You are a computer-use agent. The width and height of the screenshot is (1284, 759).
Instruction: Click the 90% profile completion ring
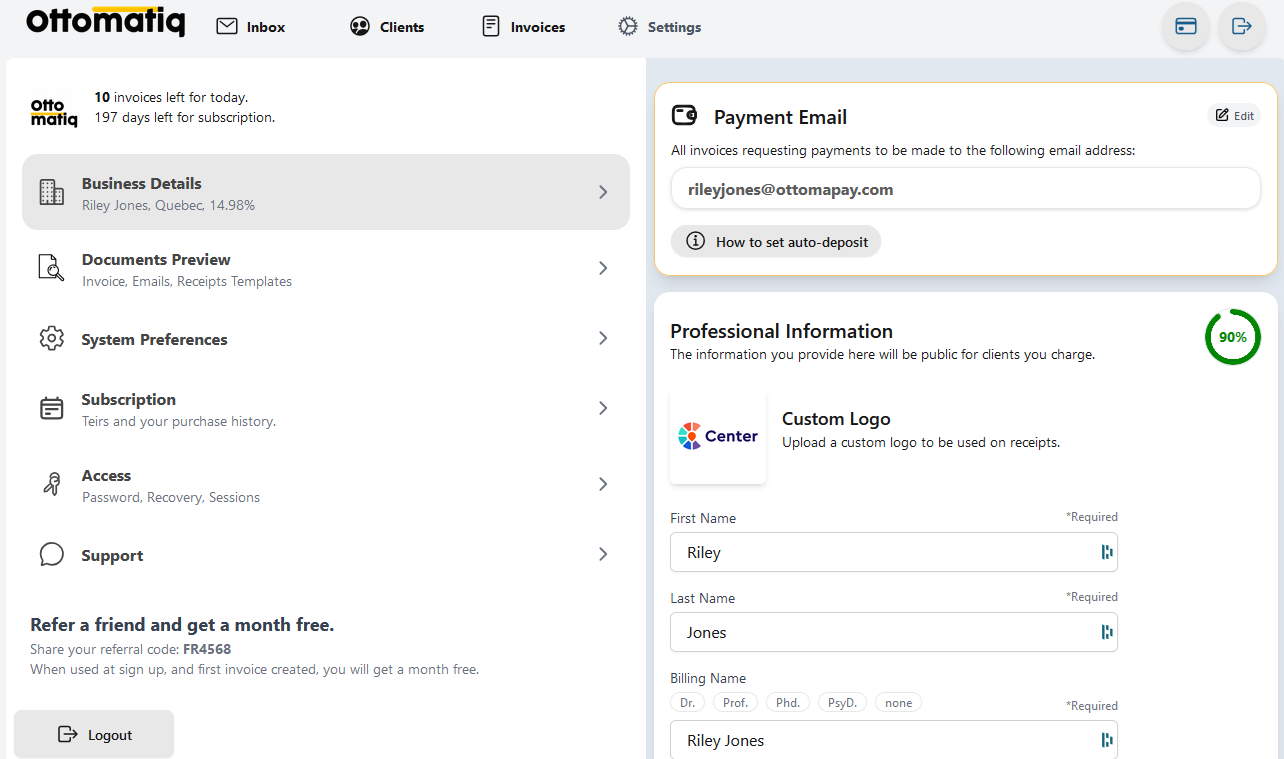1232,337
